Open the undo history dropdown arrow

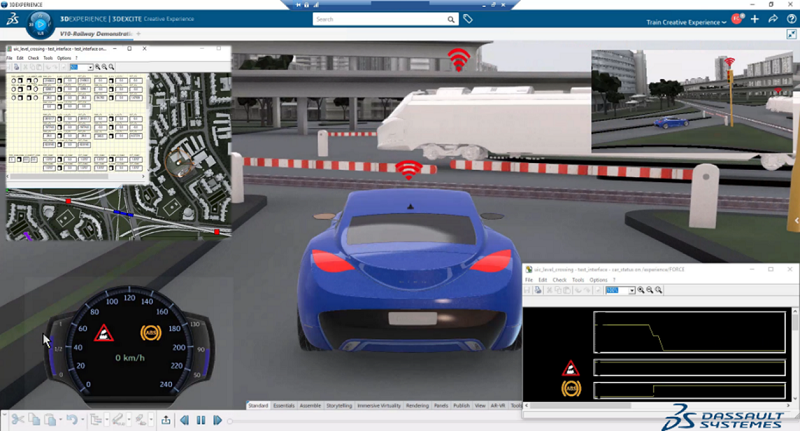tap(81, 420)
